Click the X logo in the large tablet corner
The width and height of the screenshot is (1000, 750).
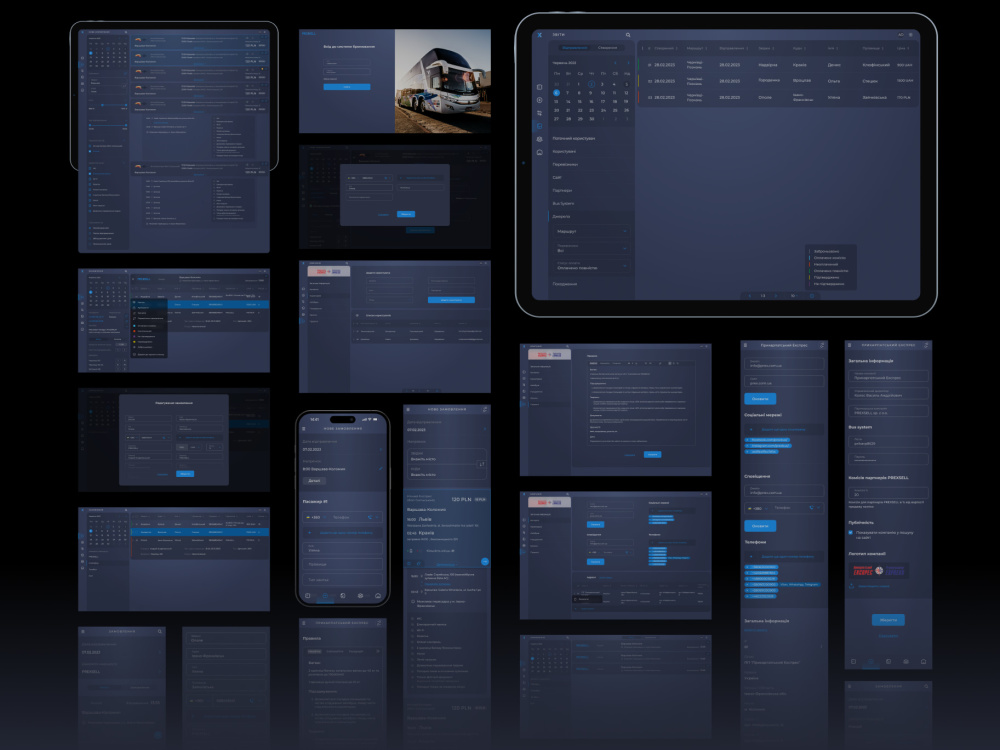click(540, 35)
